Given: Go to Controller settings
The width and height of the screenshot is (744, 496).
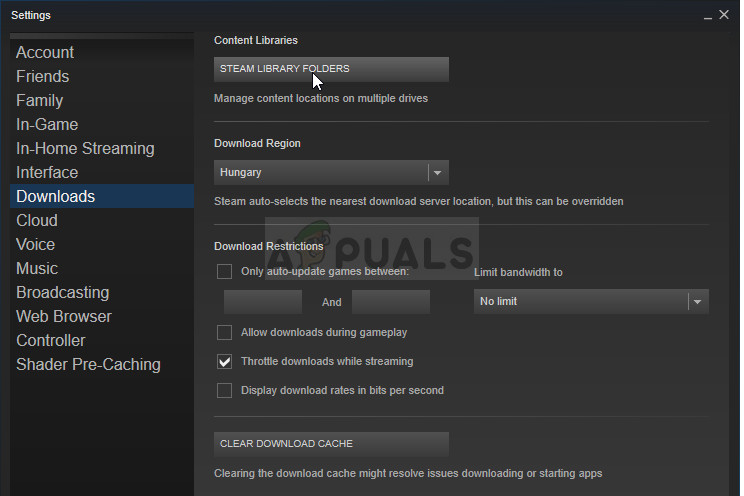Looking at the screenshot, I should pyautogui.click(x=50, y=340).
